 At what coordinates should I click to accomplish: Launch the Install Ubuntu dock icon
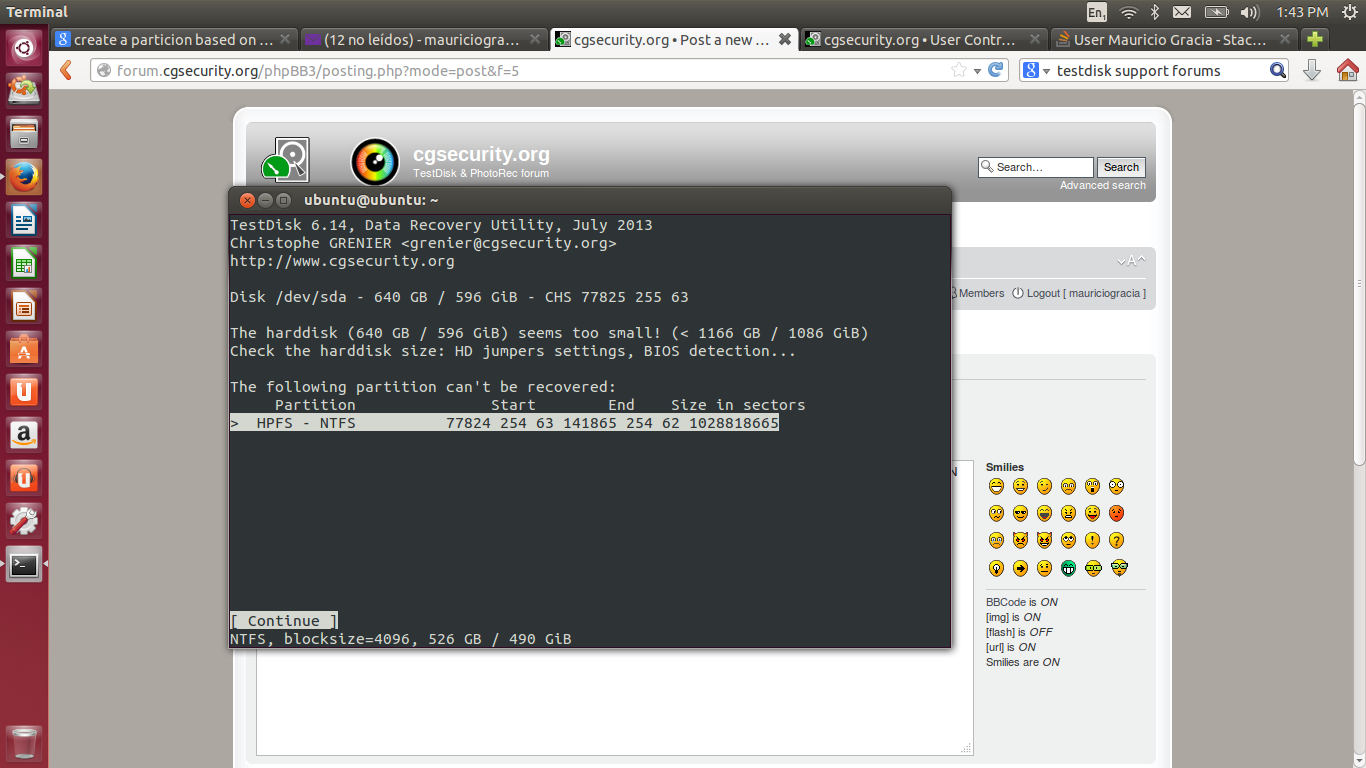(x=24, y=89)
